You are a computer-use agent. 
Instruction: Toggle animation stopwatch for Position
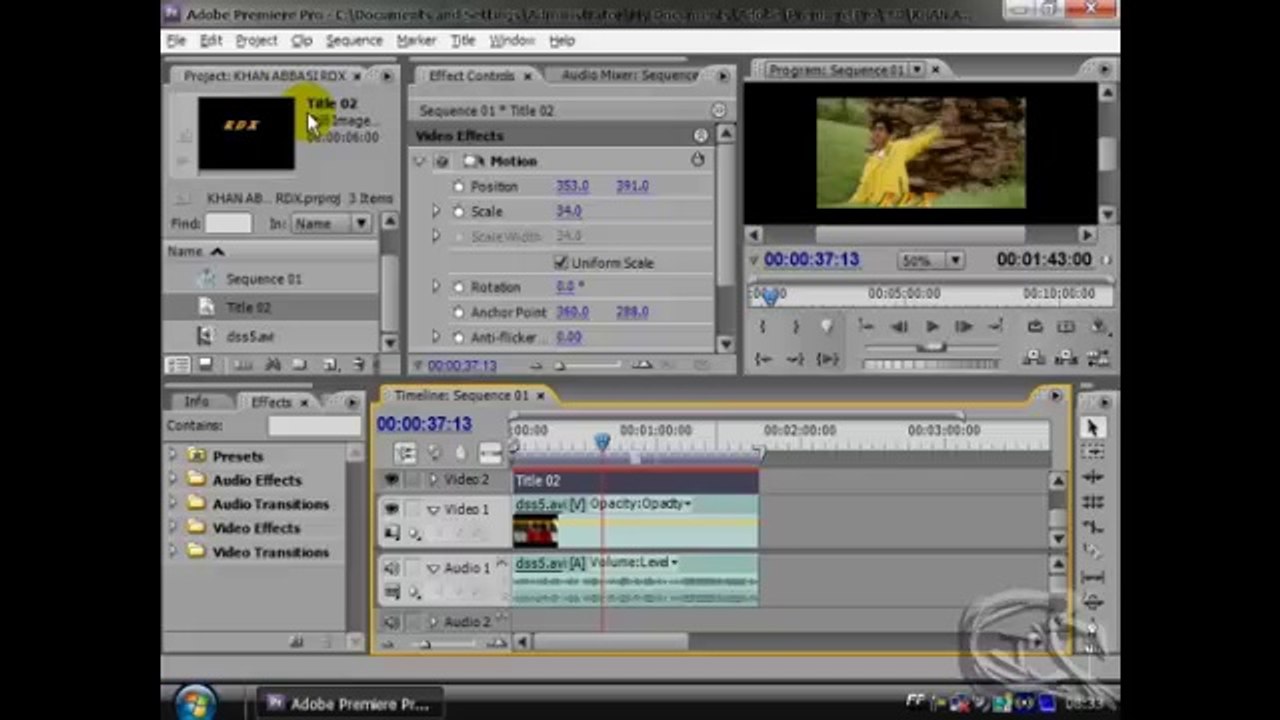(459, 186)
